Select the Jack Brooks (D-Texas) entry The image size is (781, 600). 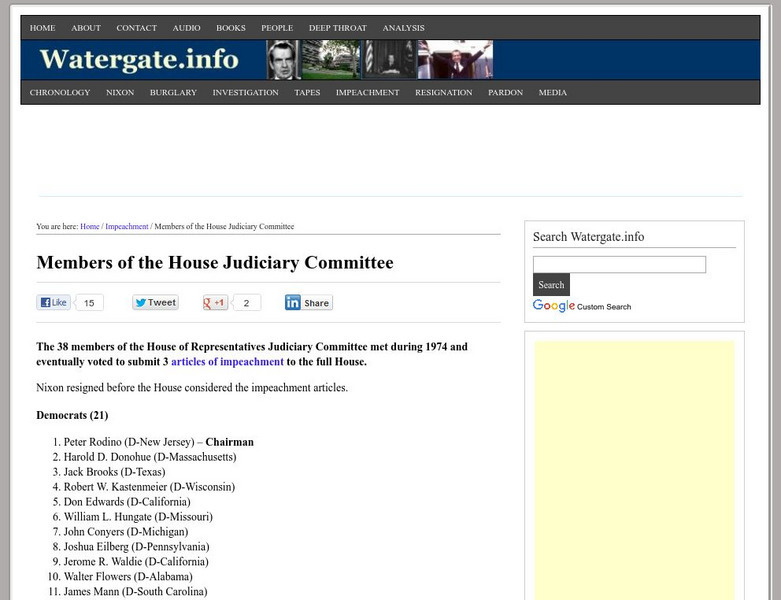[114, 472]
